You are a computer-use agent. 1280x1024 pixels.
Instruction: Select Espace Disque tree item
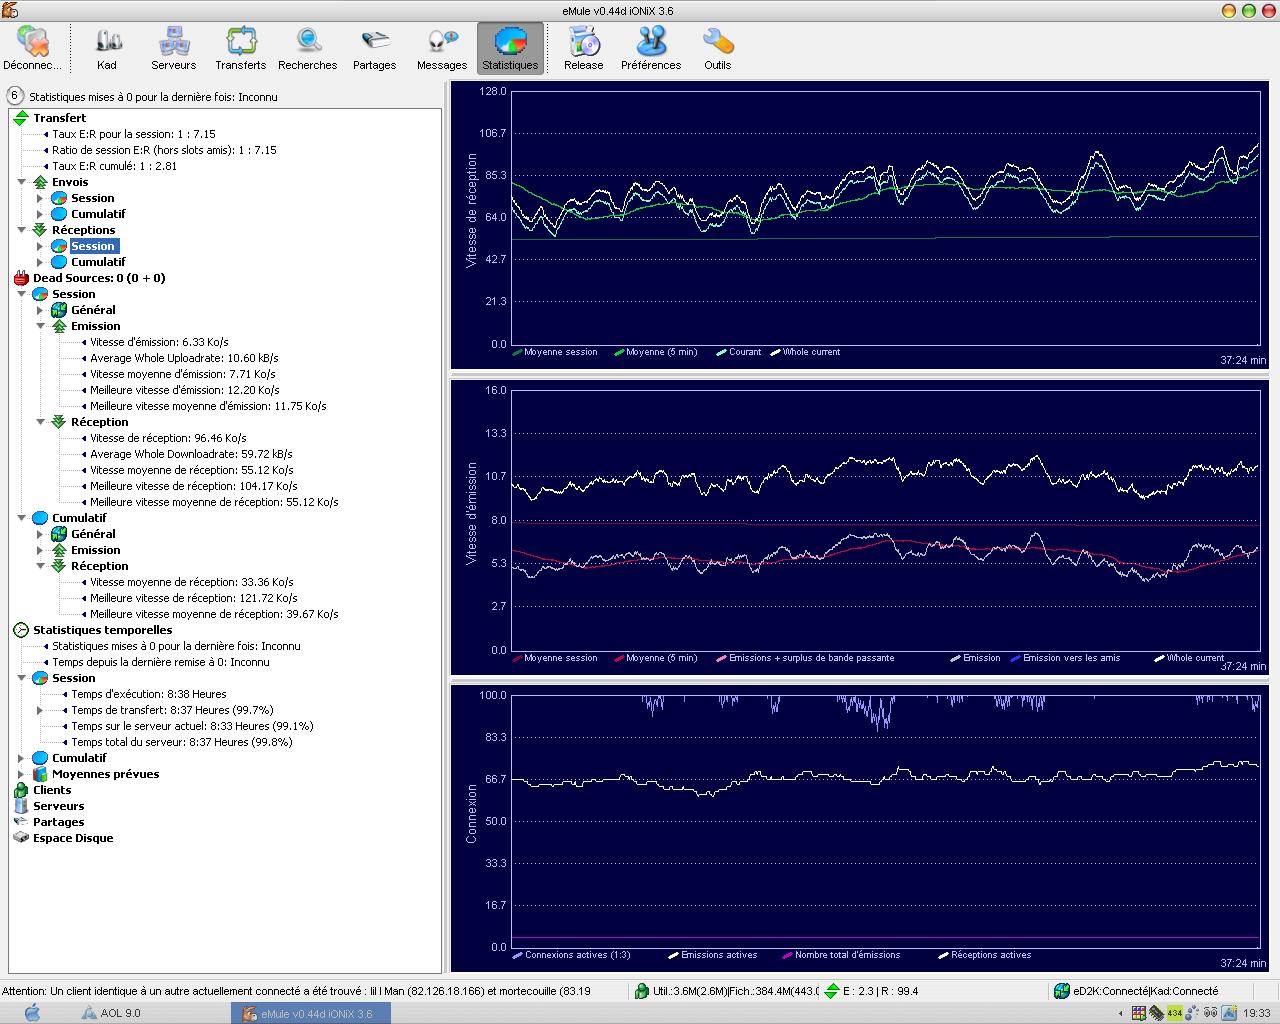[x=73, y=838]
